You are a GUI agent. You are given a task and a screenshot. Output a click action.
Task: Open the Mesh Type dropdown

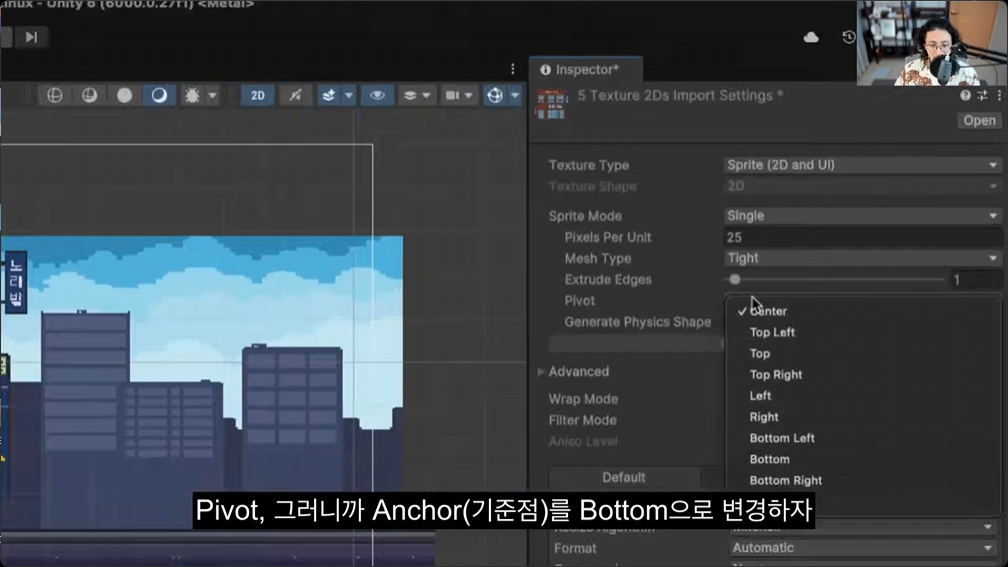[x=862, y=258]
